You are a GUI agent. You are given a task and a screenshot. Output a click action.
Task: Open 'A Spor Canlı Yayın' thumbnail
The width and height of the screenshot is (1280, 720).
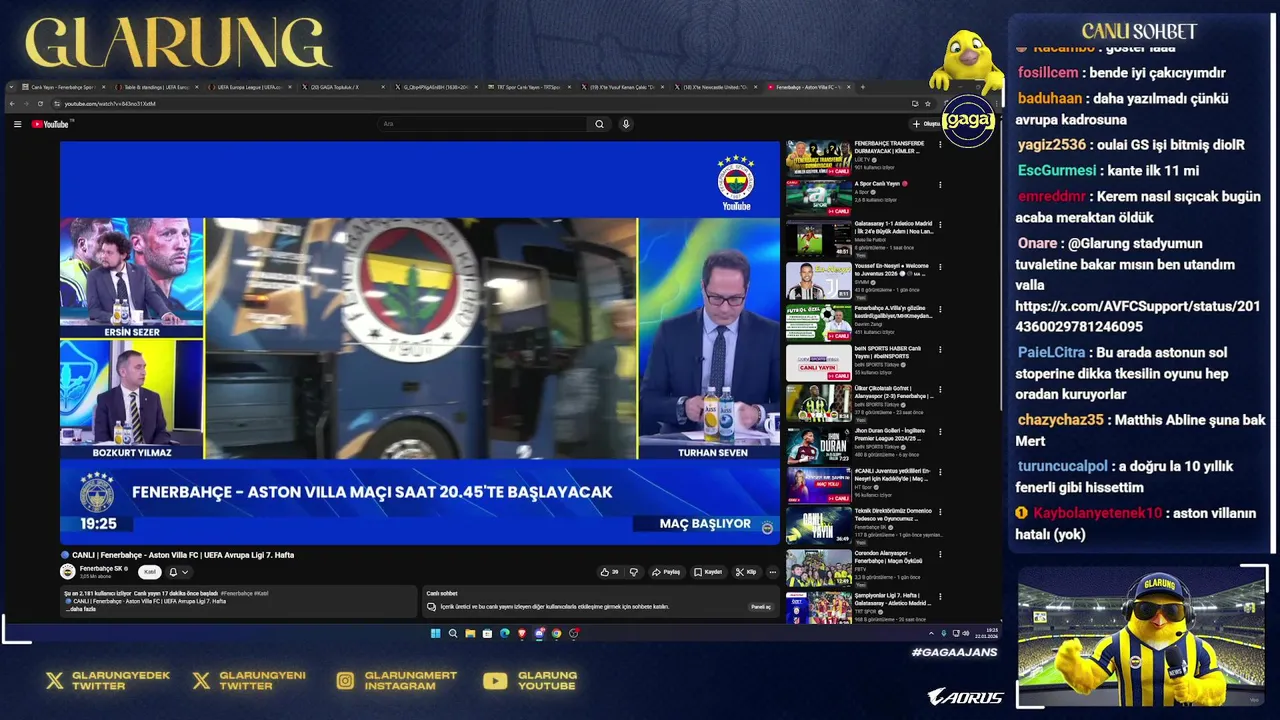[818, 198]
